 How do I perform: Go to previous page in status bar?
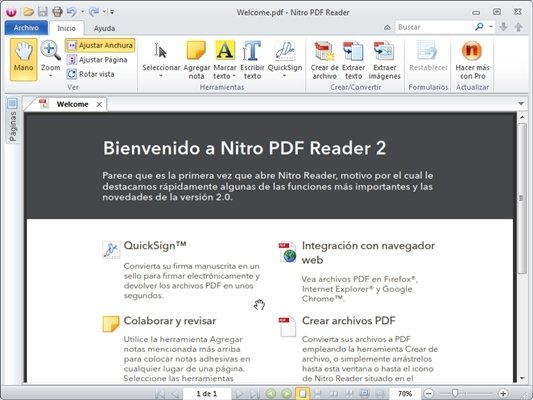coord(175,394)
